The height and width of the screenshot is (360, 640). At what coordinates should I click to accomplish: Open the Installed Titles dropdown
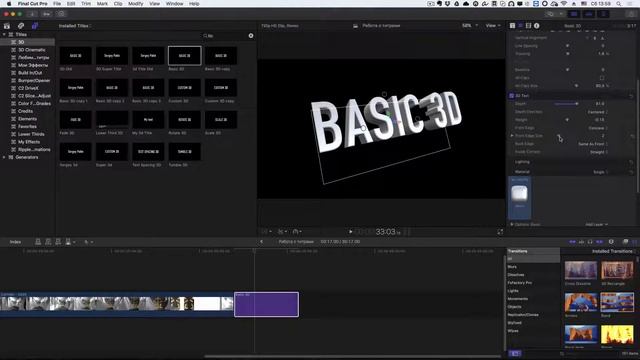click(75, 26)
